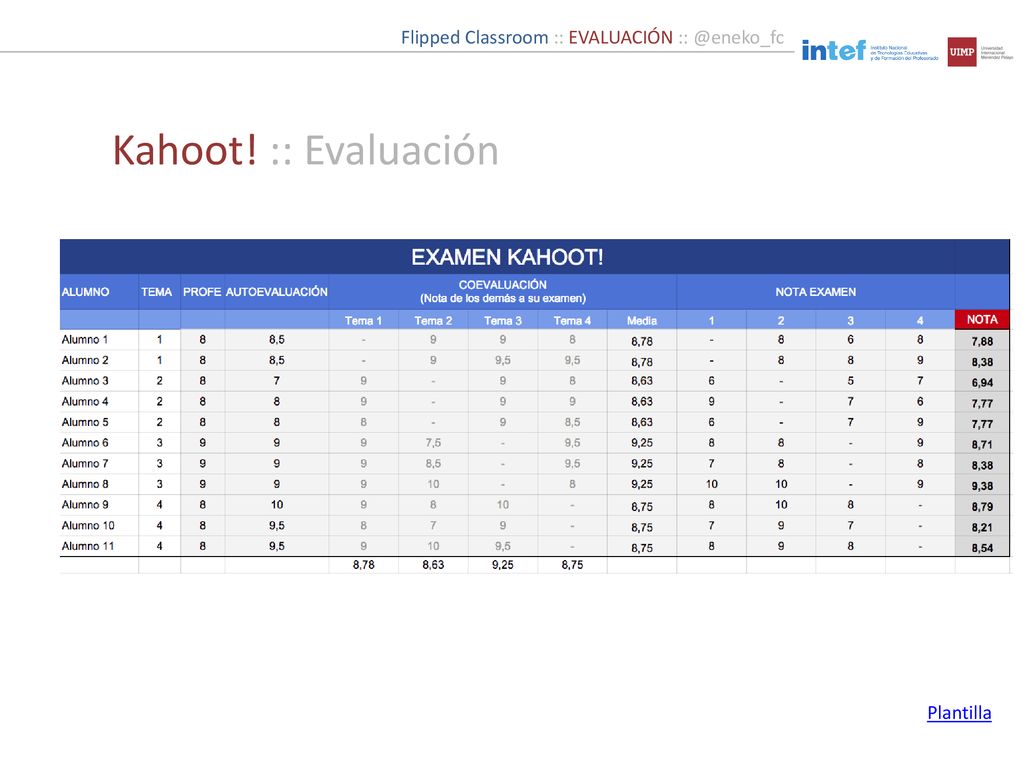Click final NOTA 6,94 for Alumno 3
The image size is (1024, 768).
[x=982, y=383]
